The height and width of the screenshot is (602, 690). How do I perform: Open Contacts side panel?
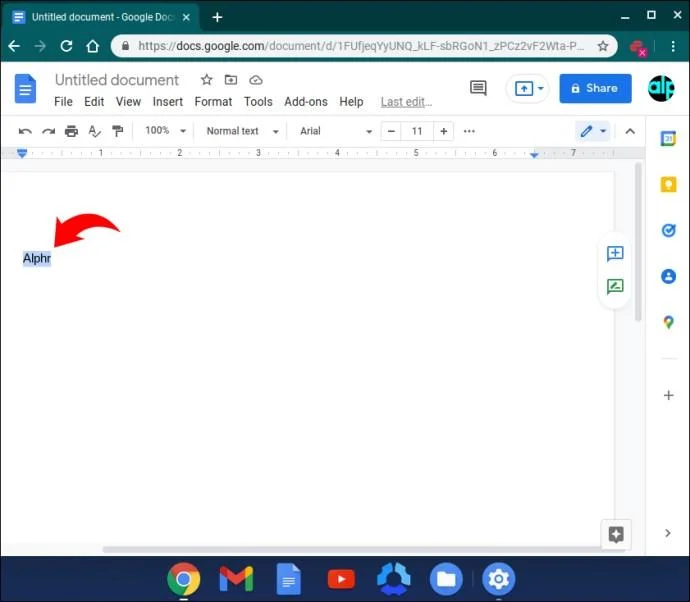click(668, 276)
